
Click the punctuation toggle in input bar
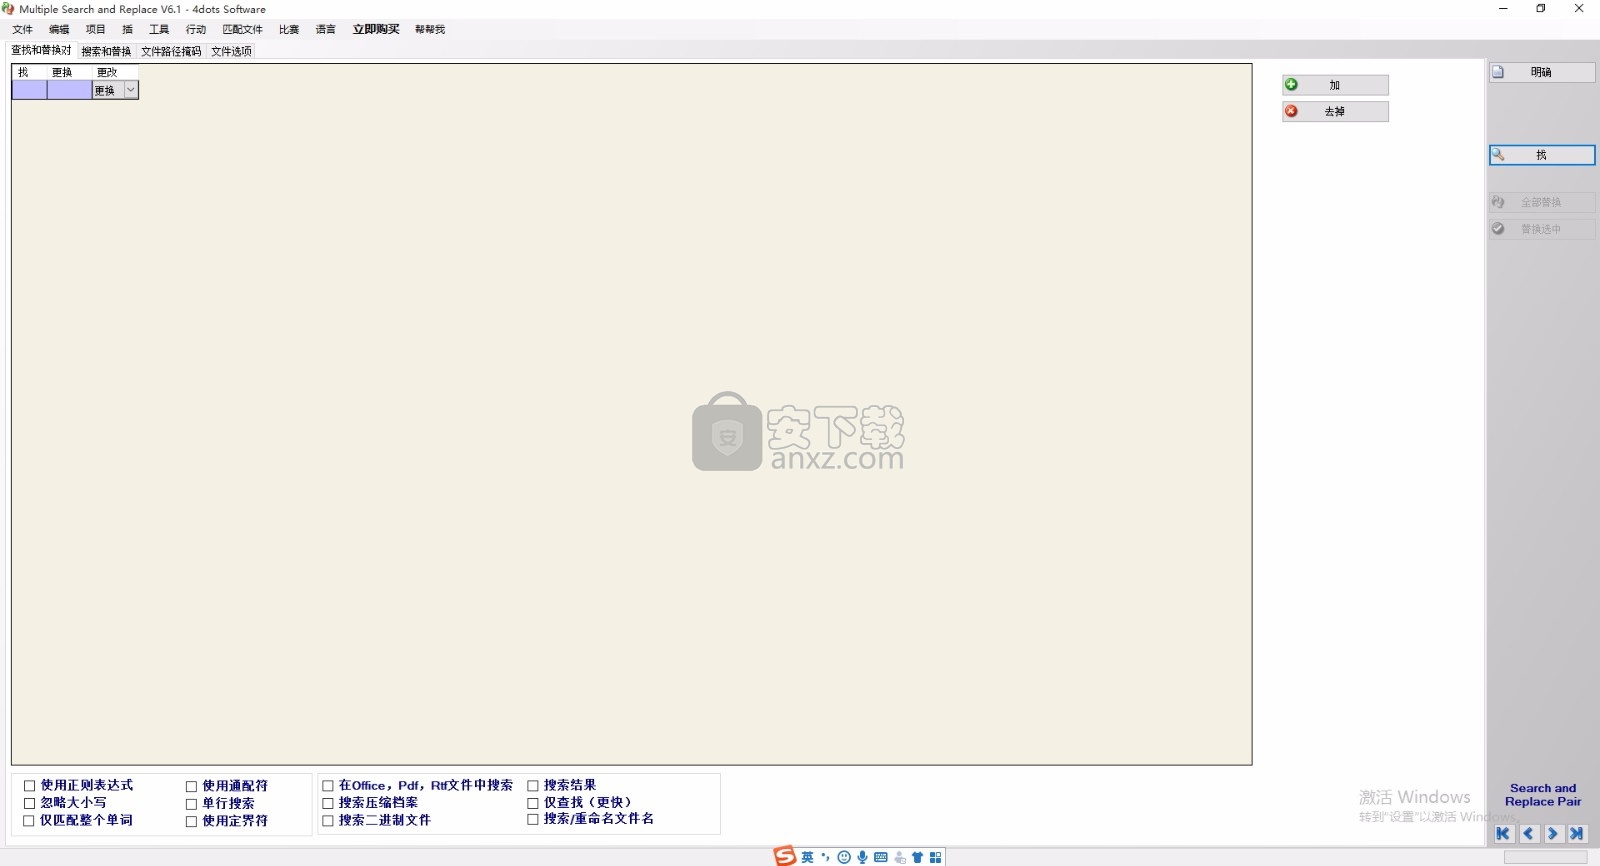(825, 857)
